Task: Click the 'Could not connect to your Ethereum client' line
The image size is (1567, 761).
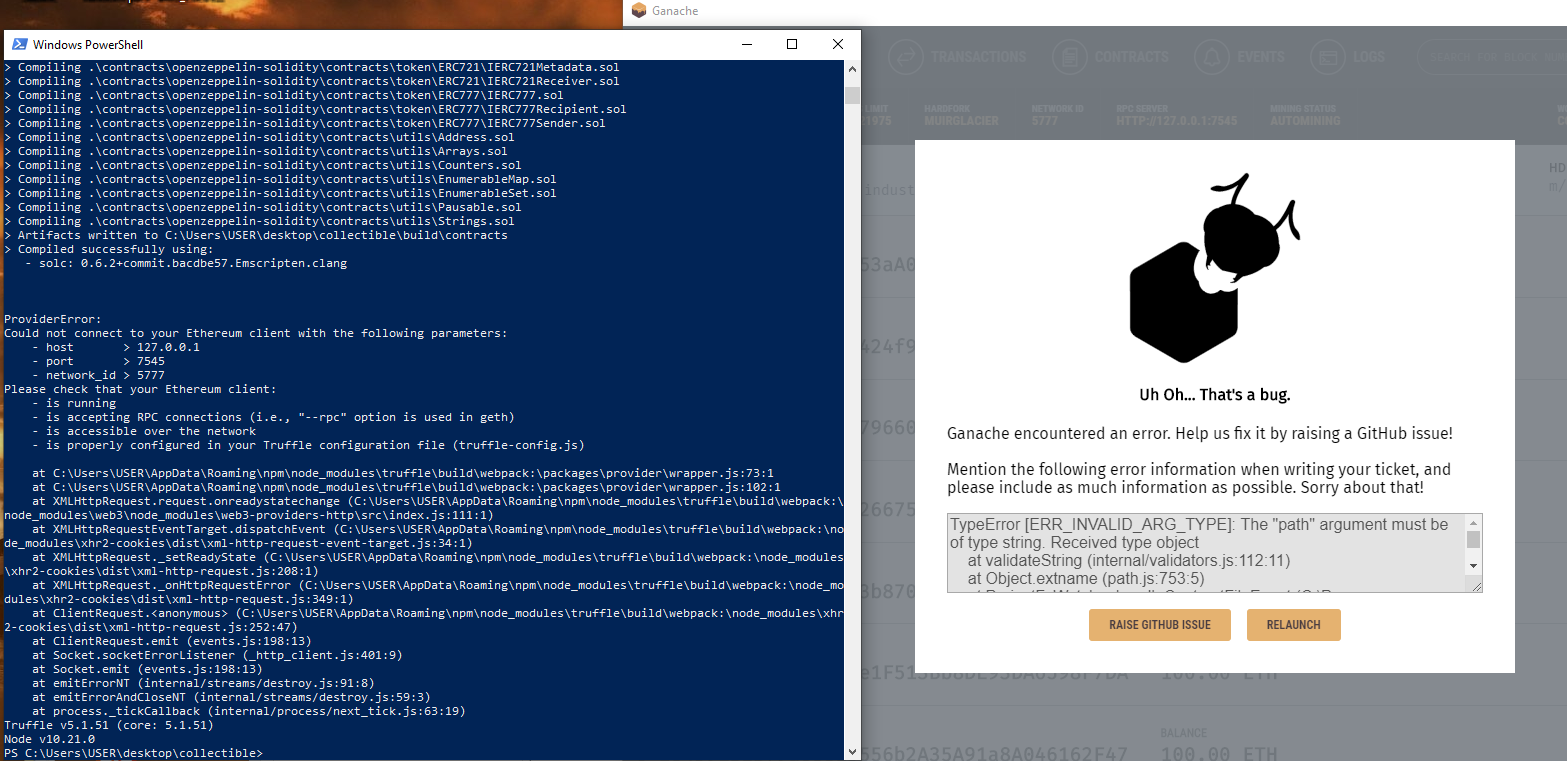Action: click(256, 333)
